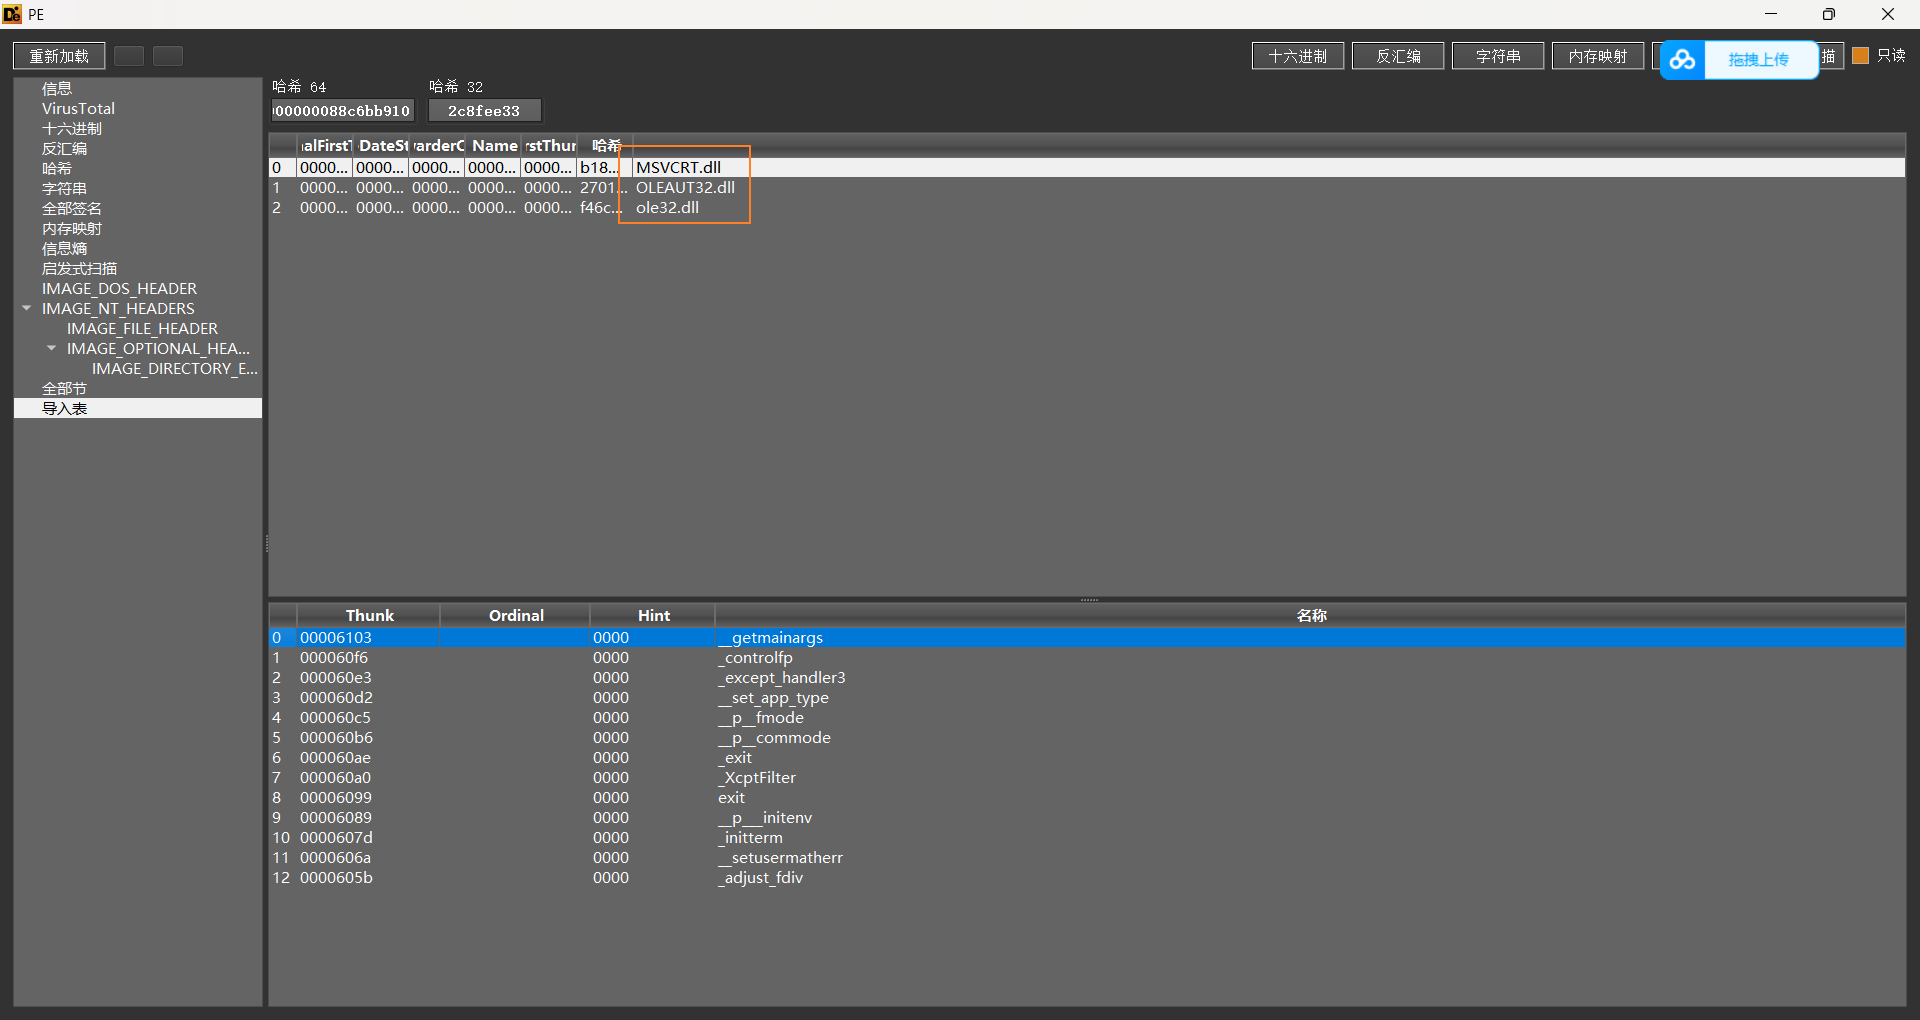Select the __getmainargs function row

coord(1087,637)
